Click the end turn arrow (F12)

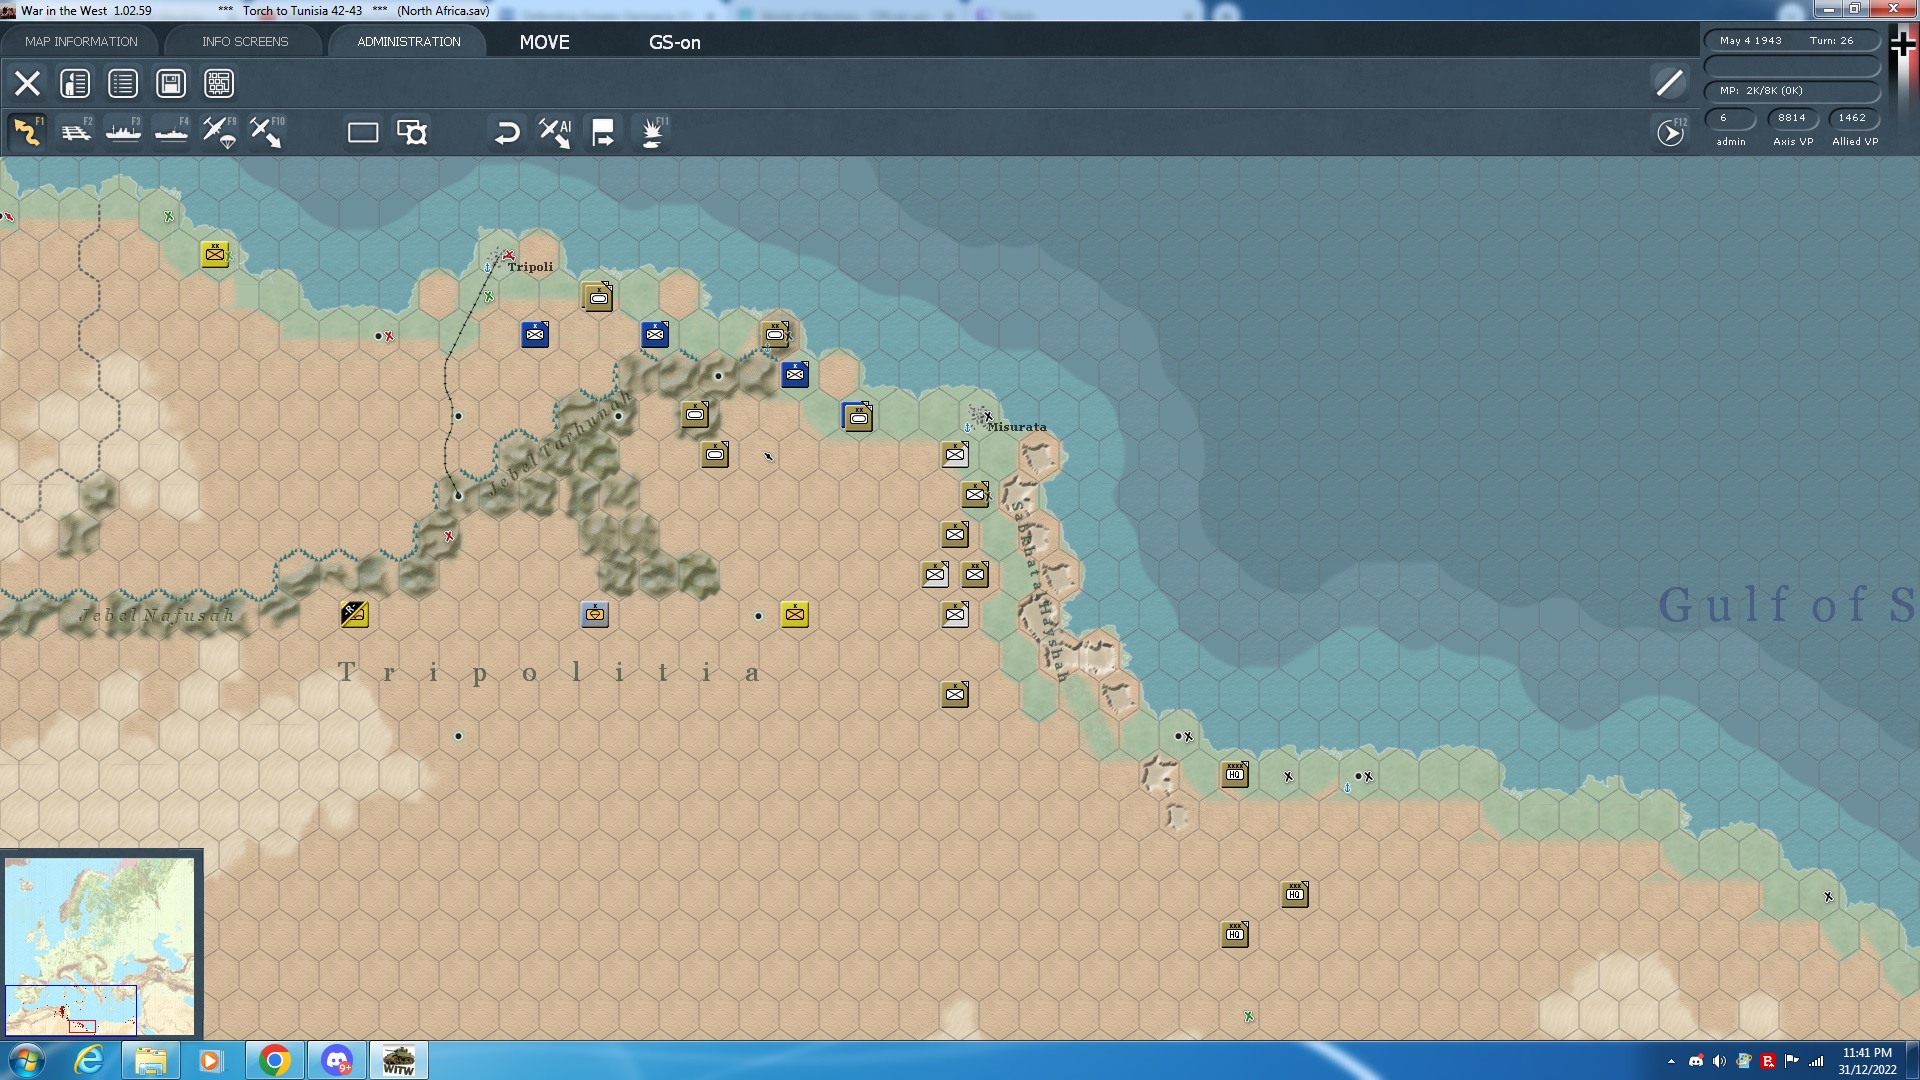pyautogui.click(x=1670, y=132)
